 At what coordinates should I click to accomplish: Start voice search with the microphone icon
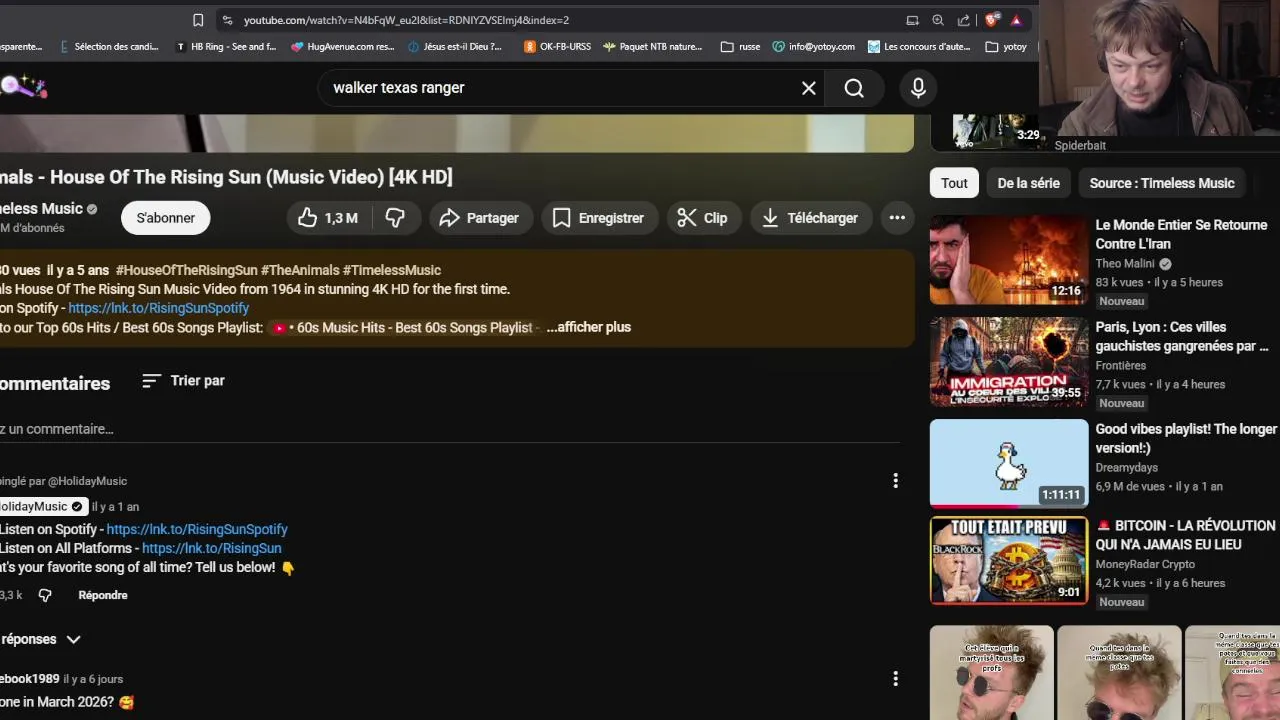click(918, 88)
